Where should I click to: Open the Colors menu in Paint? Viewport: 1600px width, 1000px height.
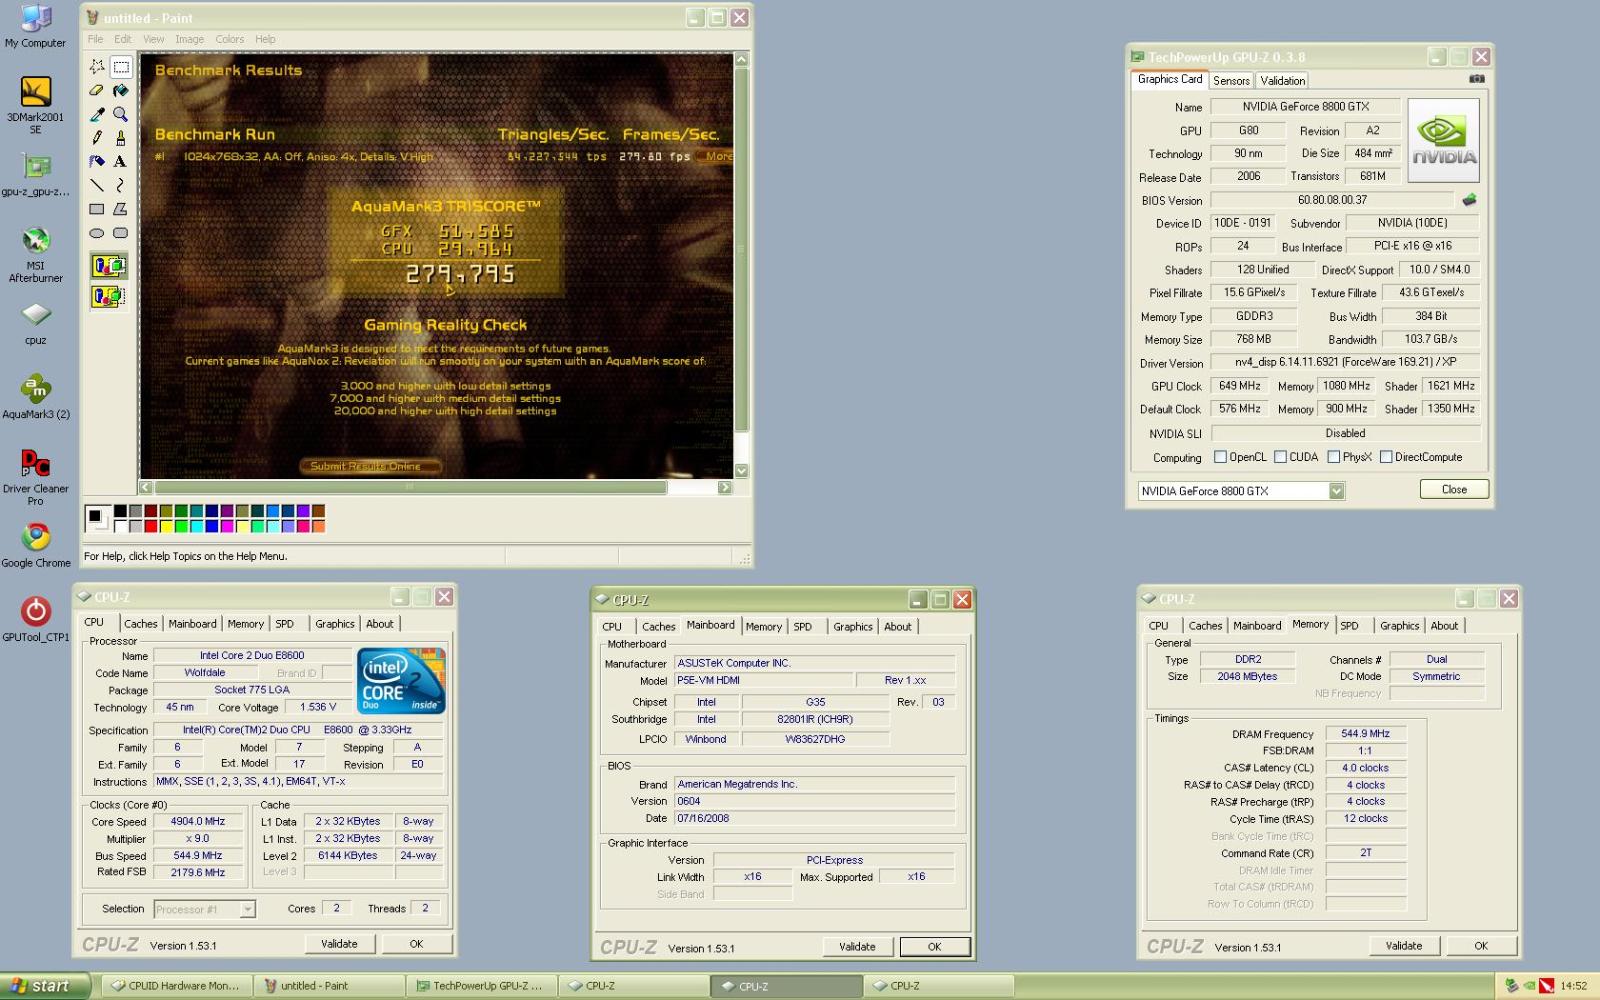[x=229, y=39]
